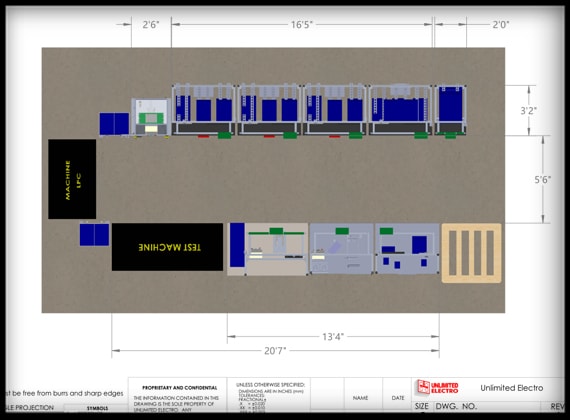Click the Unlimited Electro title text
The height and width of the screenshot is (420, 570).
[512, 388]
